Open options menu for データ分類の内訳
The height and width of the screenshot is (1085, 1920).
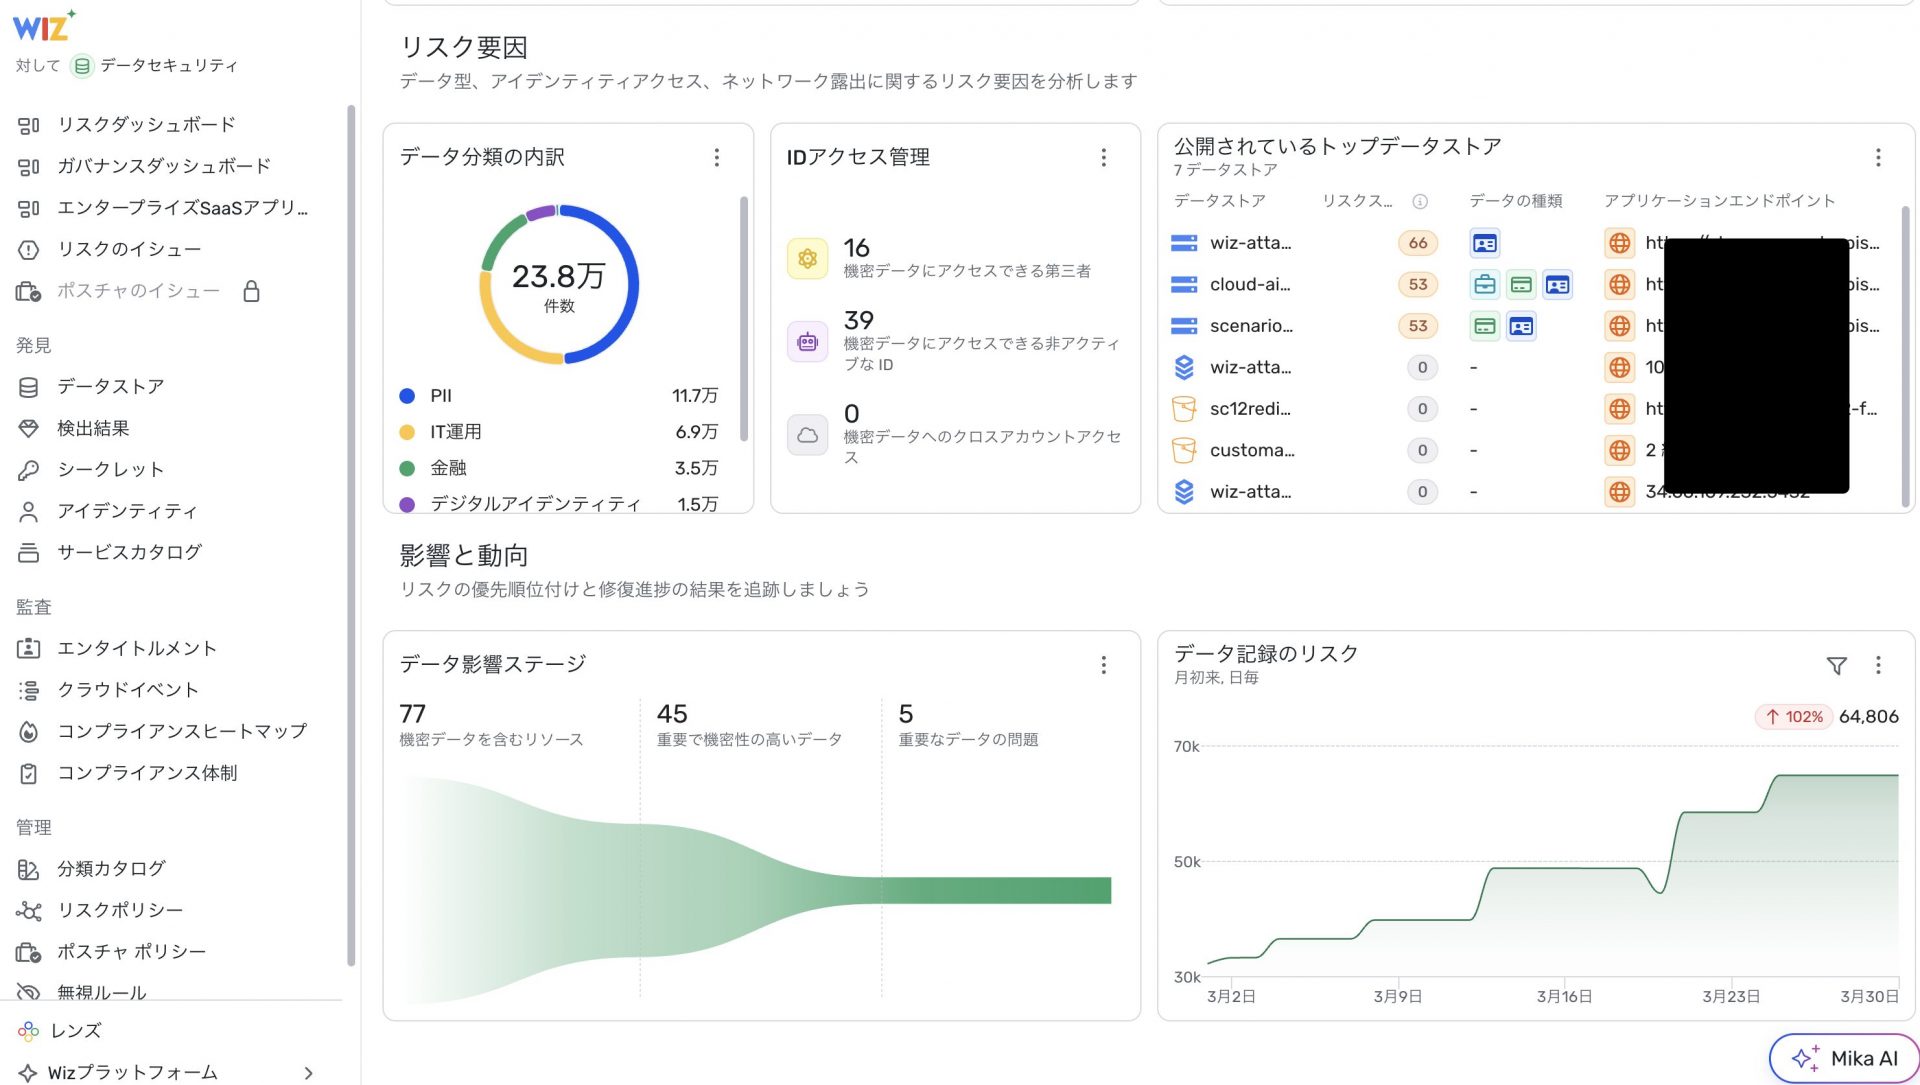pyautogui.click(x=716, y=158)
